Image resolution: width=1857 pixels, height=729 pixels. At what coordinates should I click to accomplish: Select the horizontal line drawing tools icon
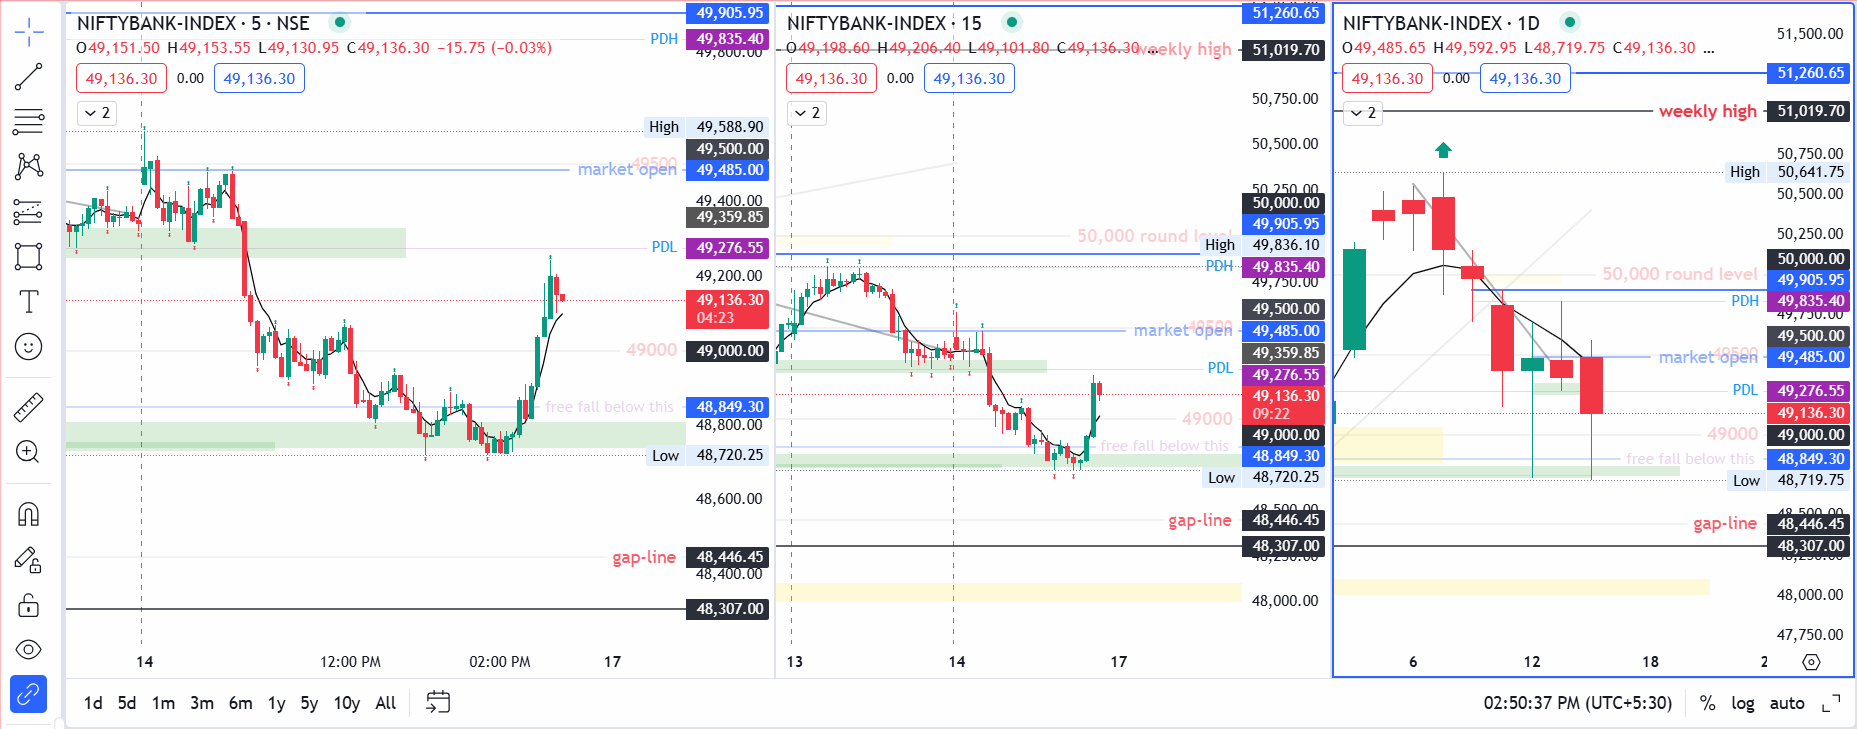pos(29,122)
